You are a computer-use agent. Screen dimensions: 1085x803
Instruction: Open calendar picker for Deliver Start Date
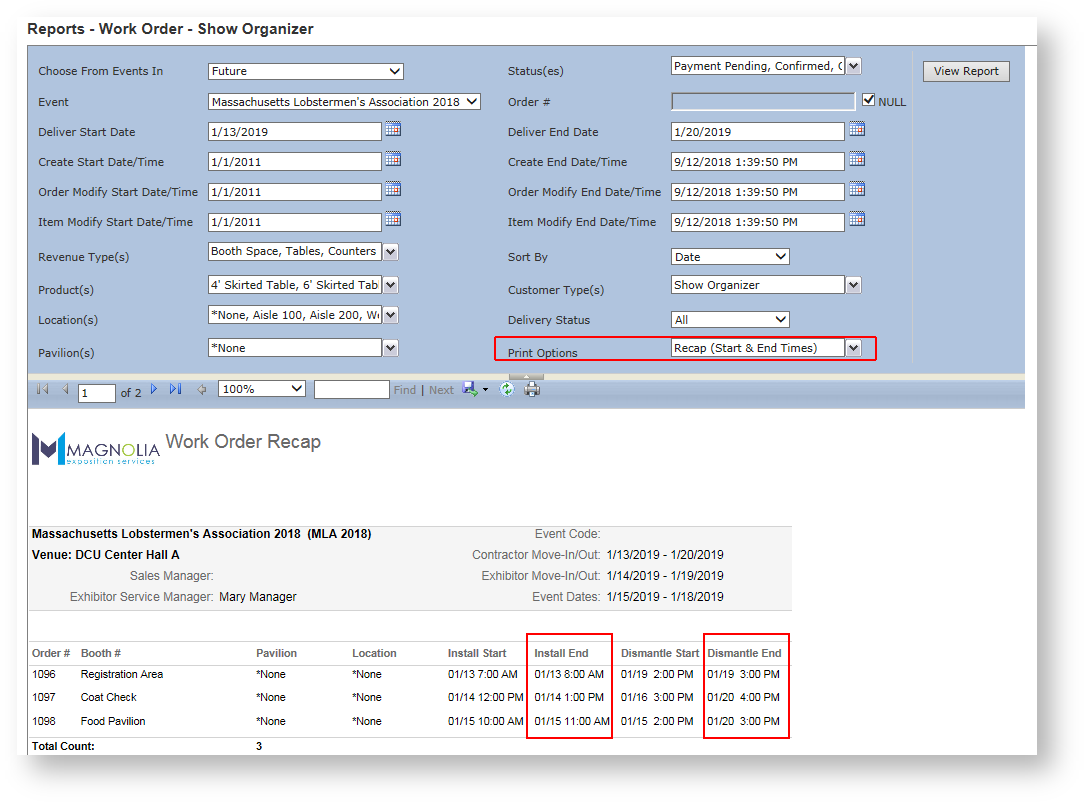pyautogui.click(x=393, y=130)
